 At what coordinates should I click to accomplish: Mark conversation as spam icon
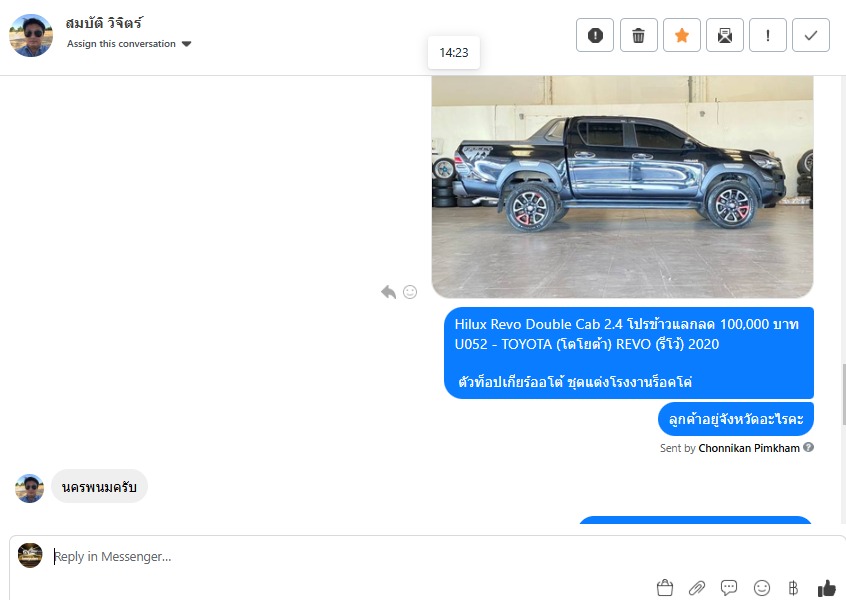click(595, 36)
